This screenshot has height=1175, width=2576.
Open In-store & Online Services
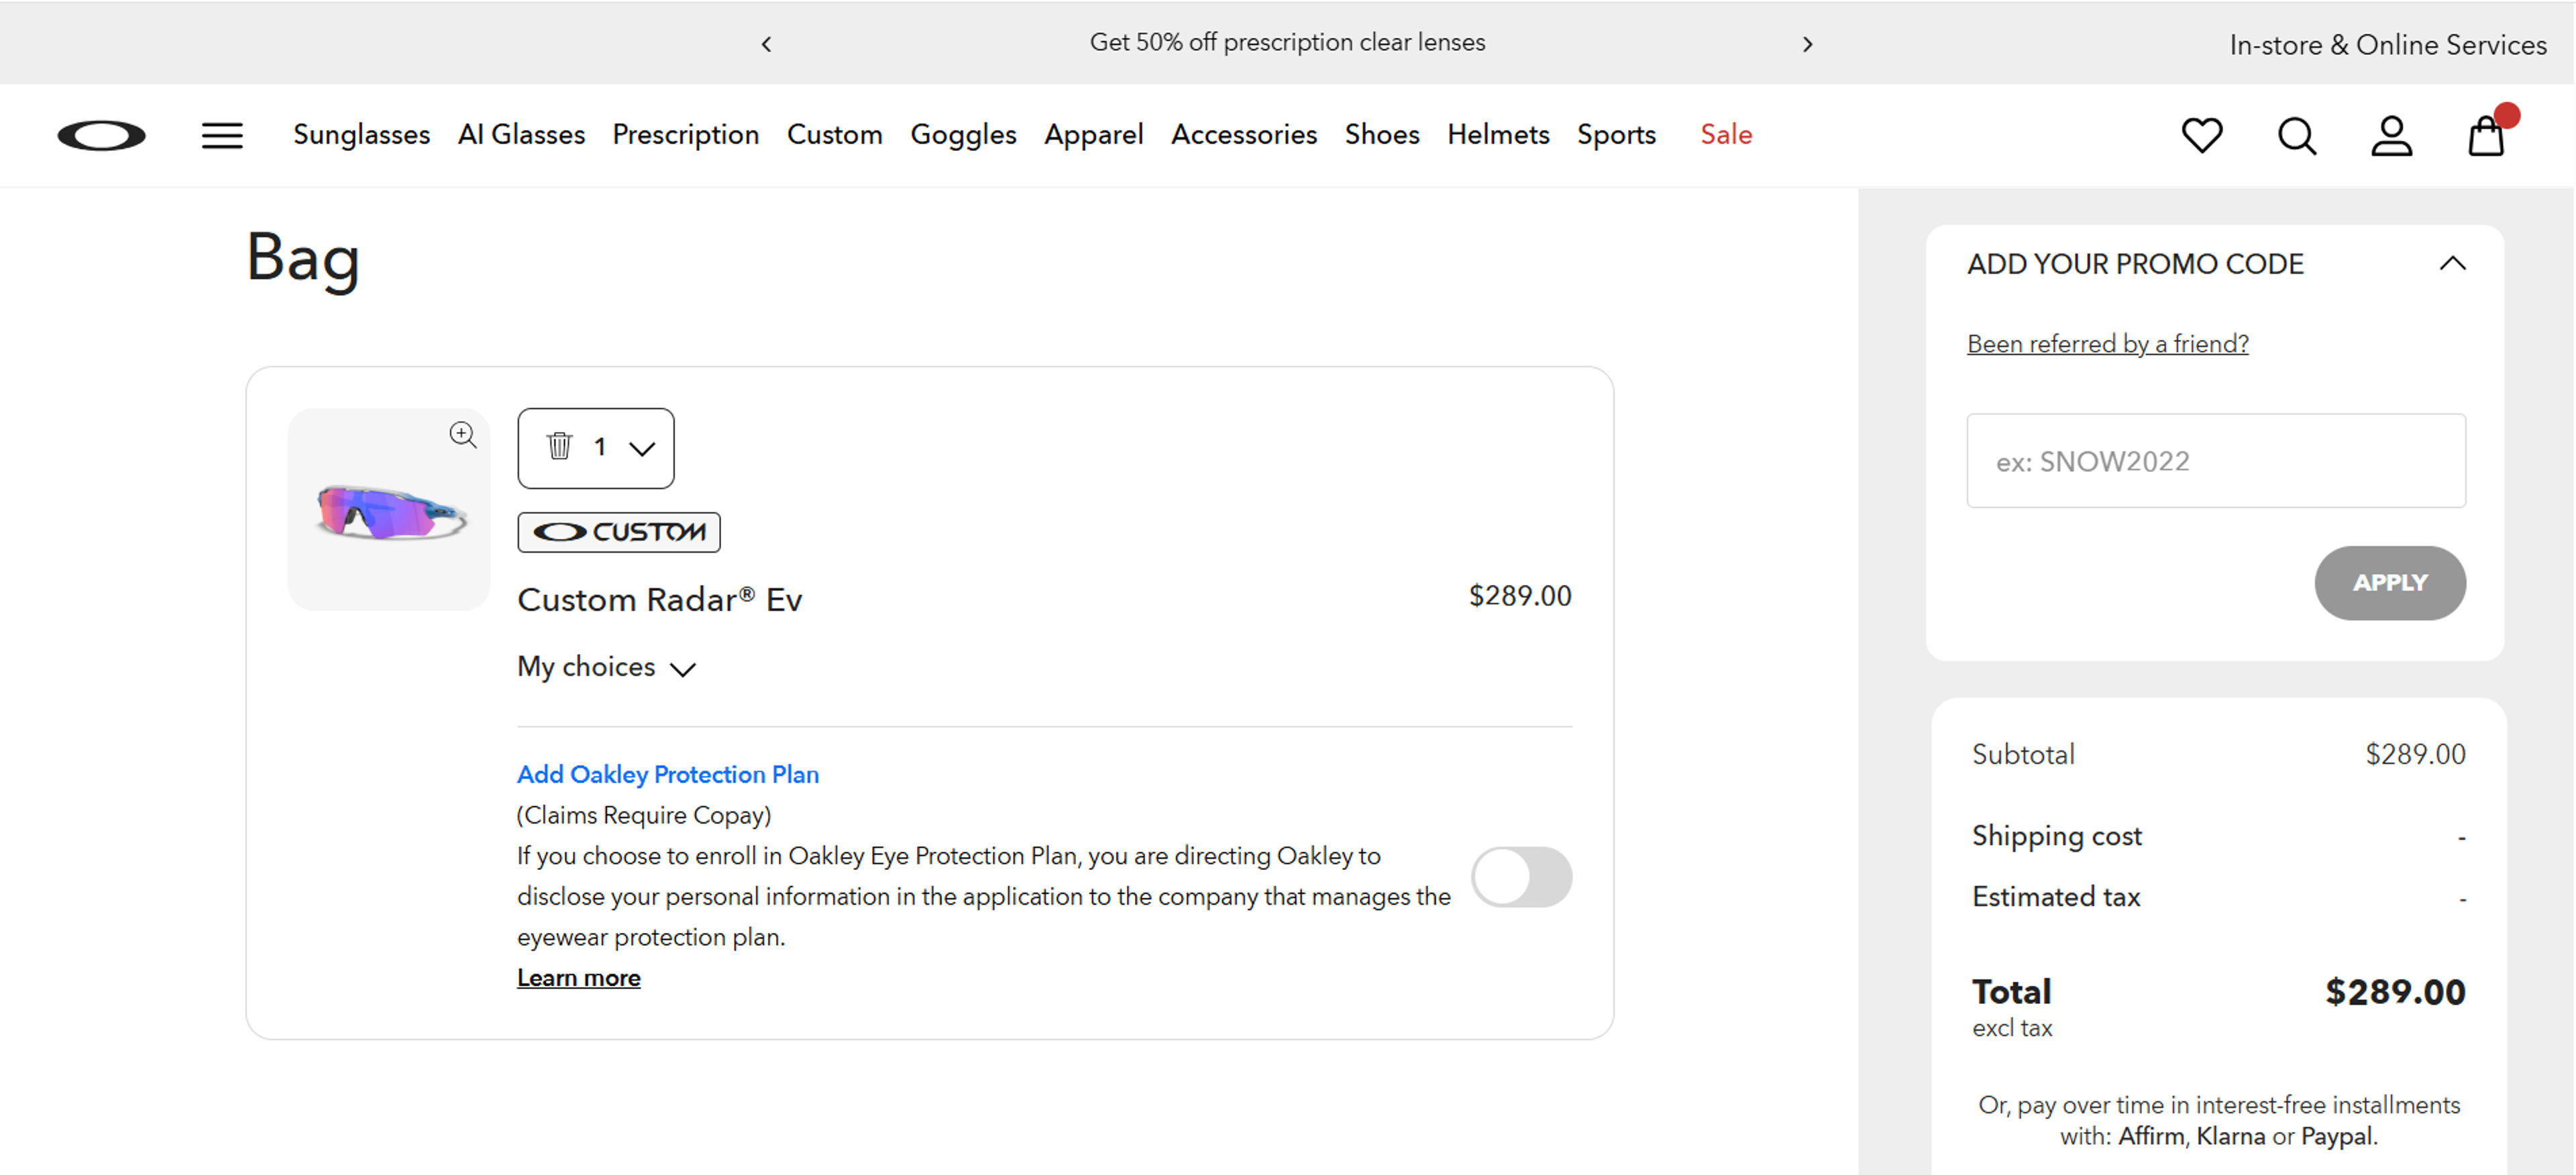click(2388, 45)
